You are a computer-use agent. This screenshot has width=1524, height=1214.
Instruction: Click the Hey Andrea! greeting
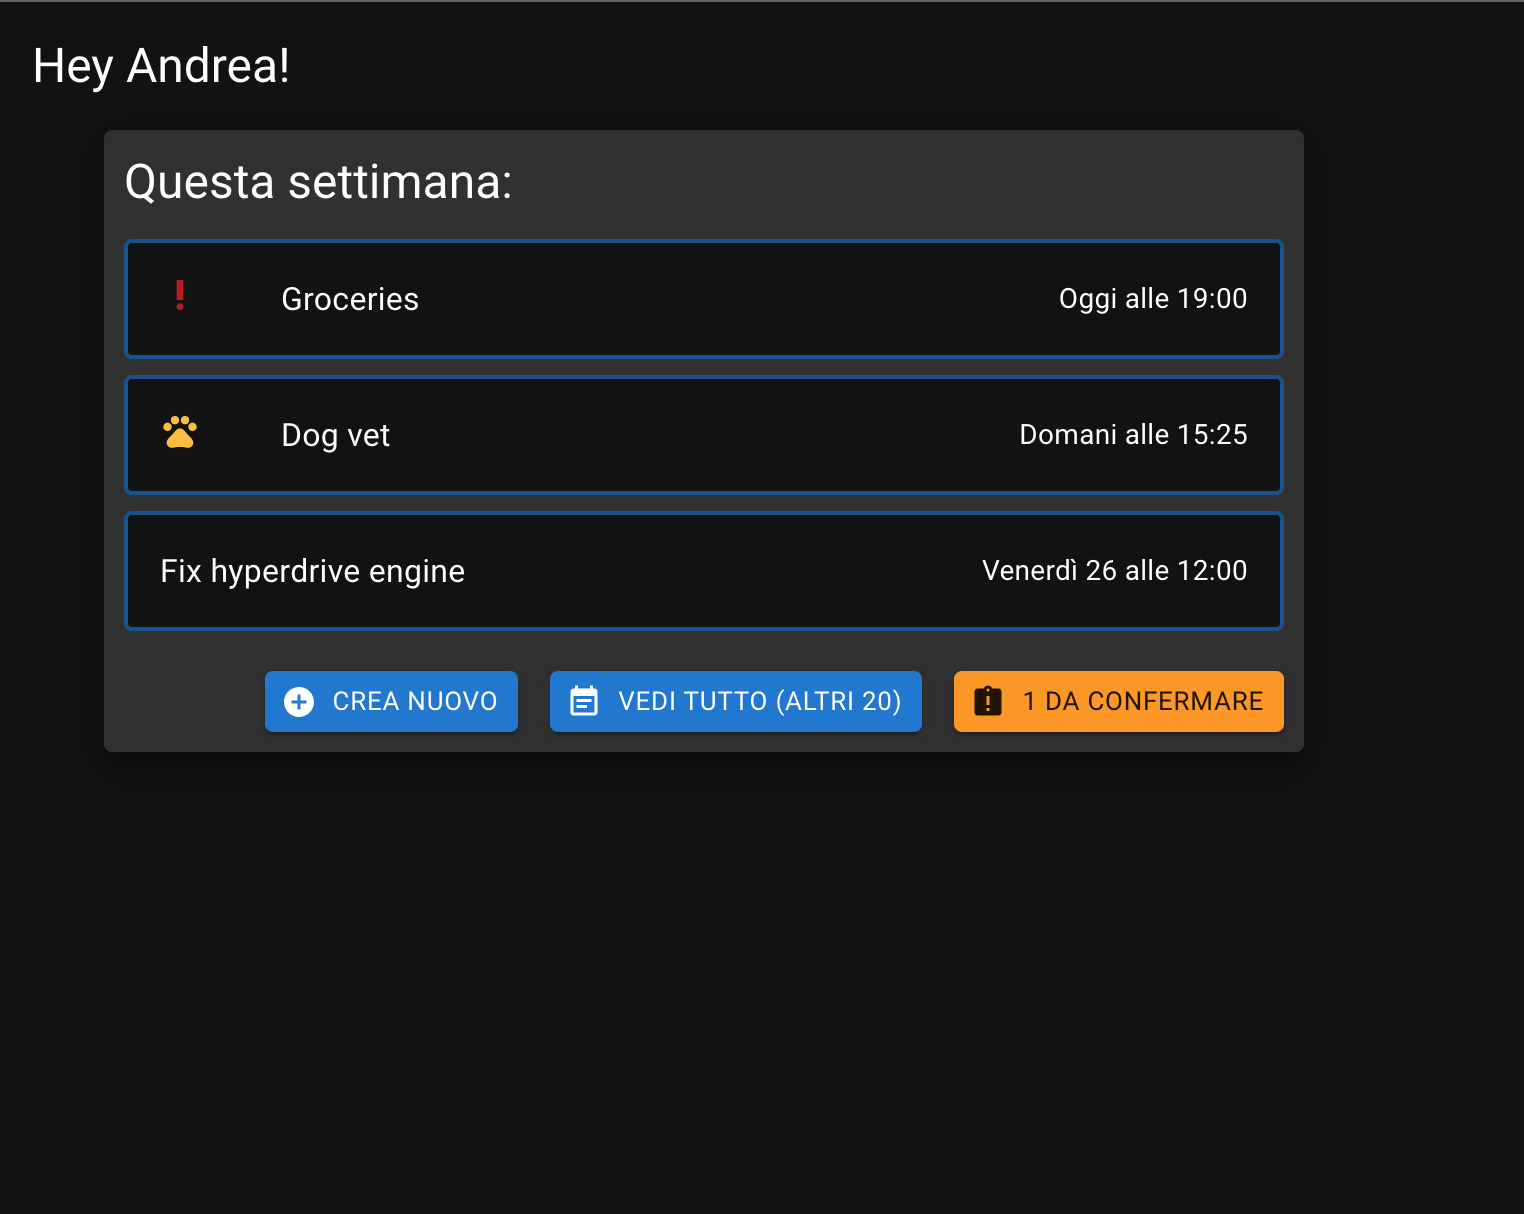(161, 66)
